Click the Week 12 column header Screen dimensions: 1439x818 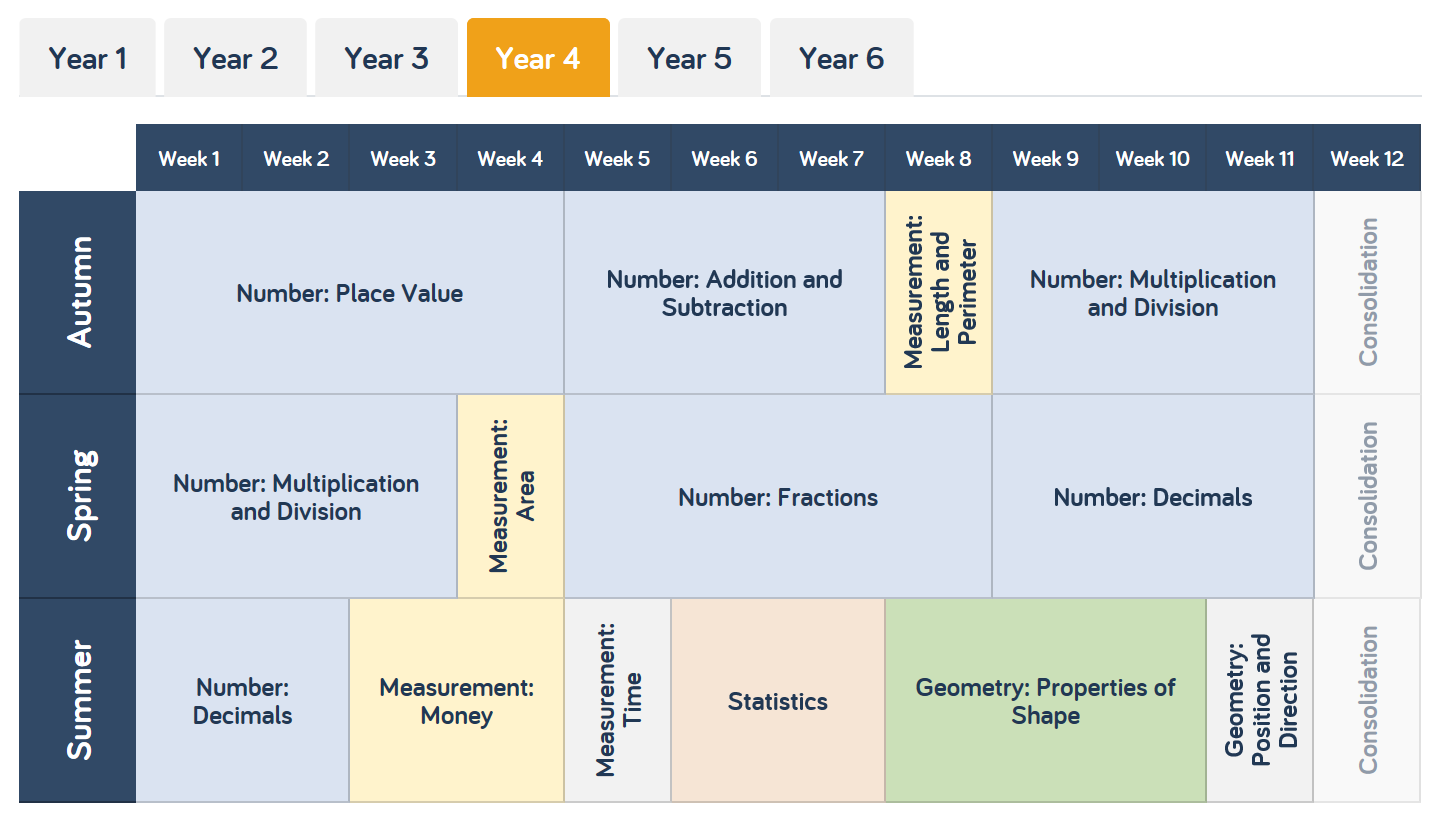click(x=1366, y=157)
